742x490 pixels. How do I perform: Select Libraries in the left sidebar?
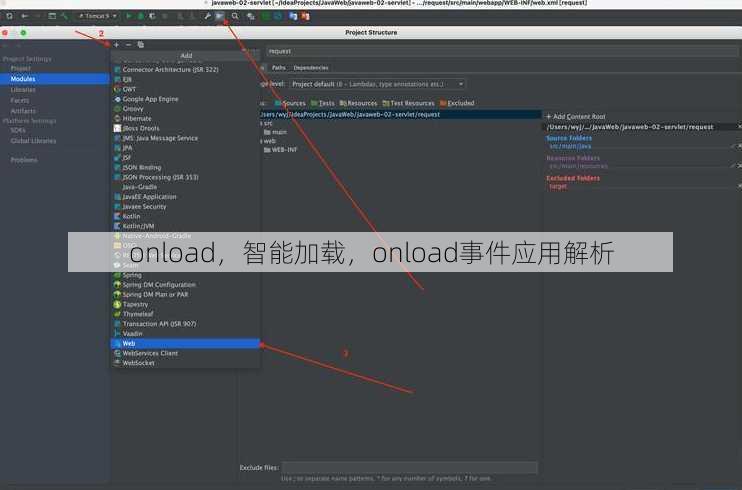pos(23,89)
